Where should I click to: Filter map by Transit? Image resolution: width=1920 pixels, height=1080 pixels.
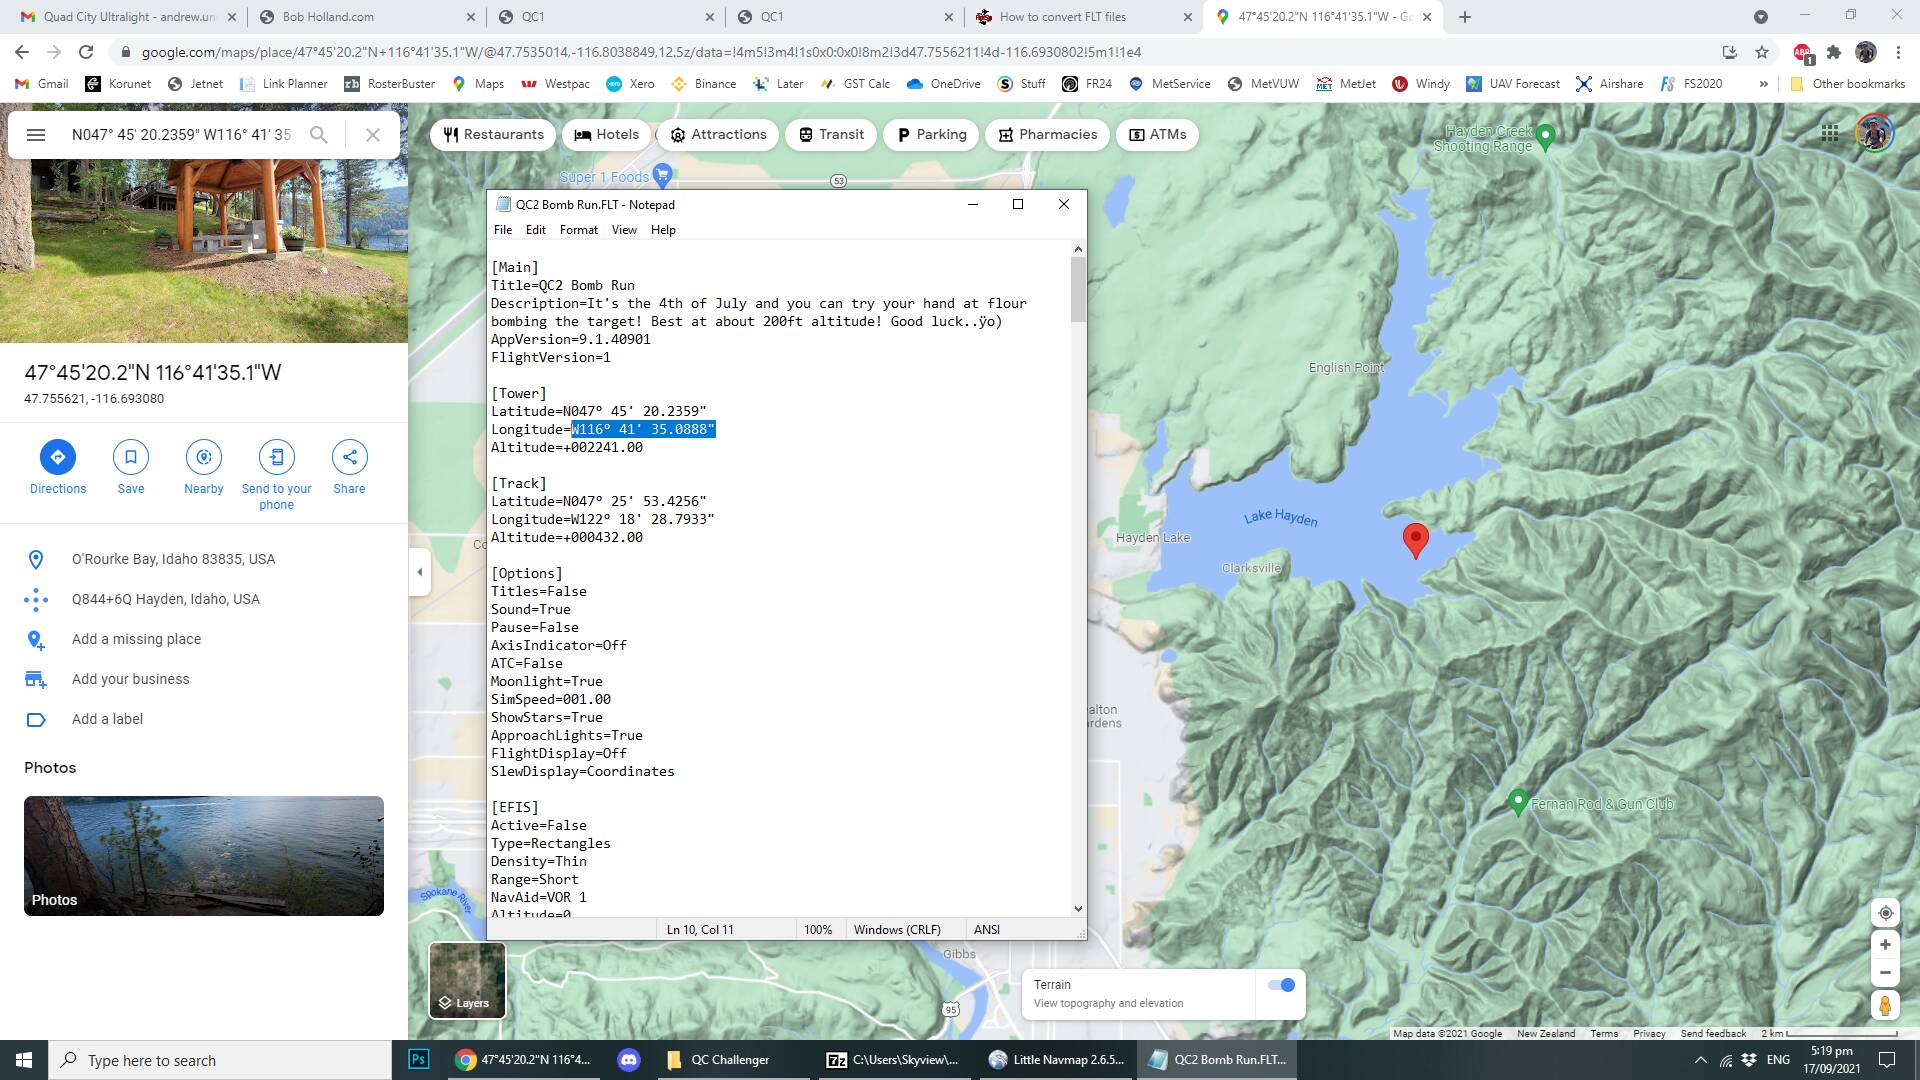[831, 135]
